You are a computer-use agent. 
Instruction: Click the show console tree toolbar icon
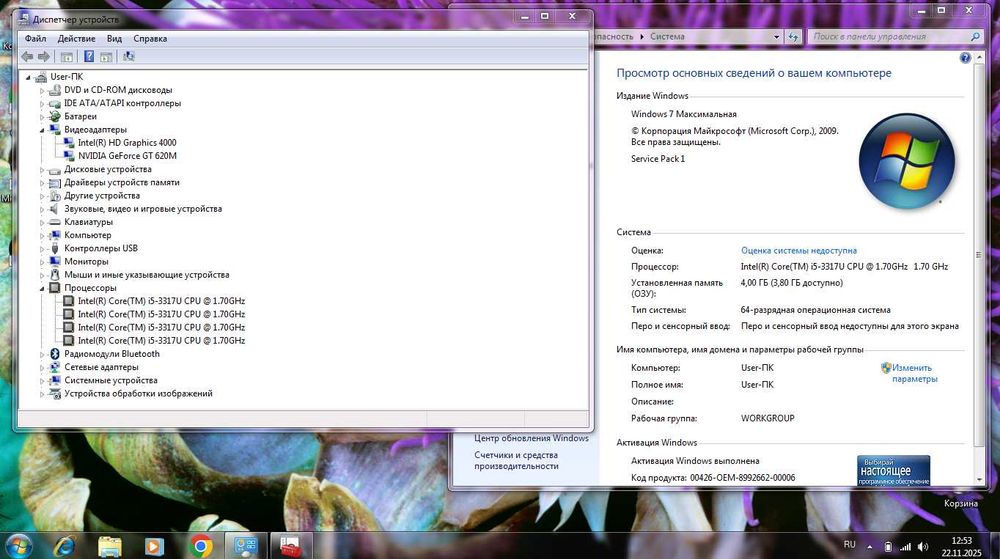pyautogui.click(x=66, y=57)
